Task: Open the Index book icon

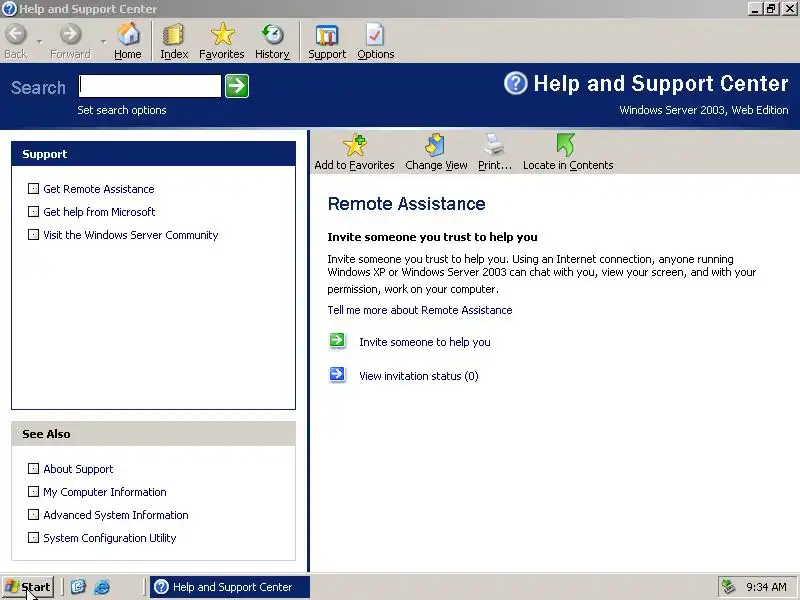Action: point(173,35)
